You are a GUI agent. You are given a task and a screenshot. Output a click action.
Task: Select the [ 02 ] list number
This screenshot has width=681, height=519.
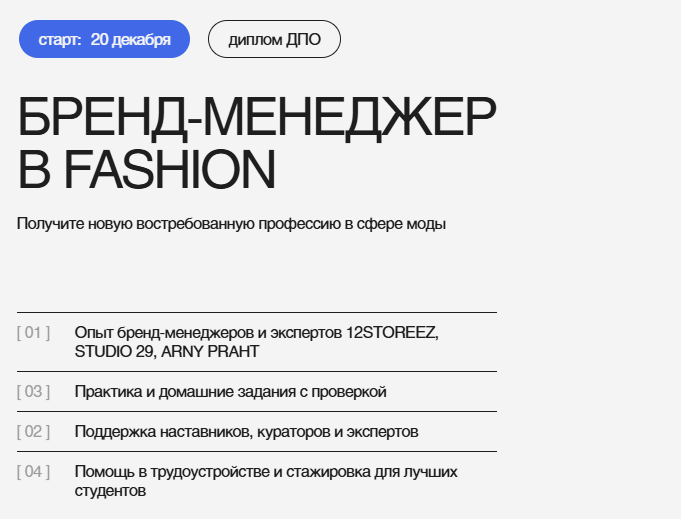34,431
